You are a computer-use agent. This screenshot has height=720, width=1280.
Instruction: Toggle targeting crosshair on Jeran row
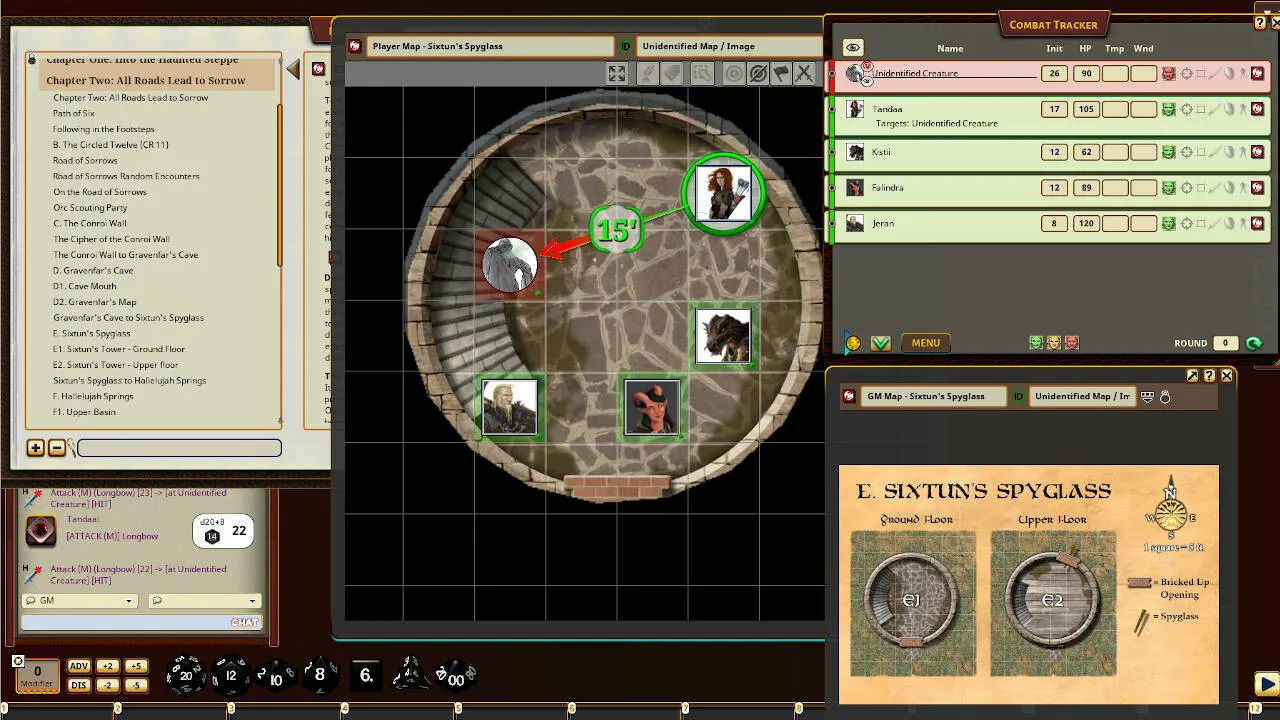point(1187,223)
